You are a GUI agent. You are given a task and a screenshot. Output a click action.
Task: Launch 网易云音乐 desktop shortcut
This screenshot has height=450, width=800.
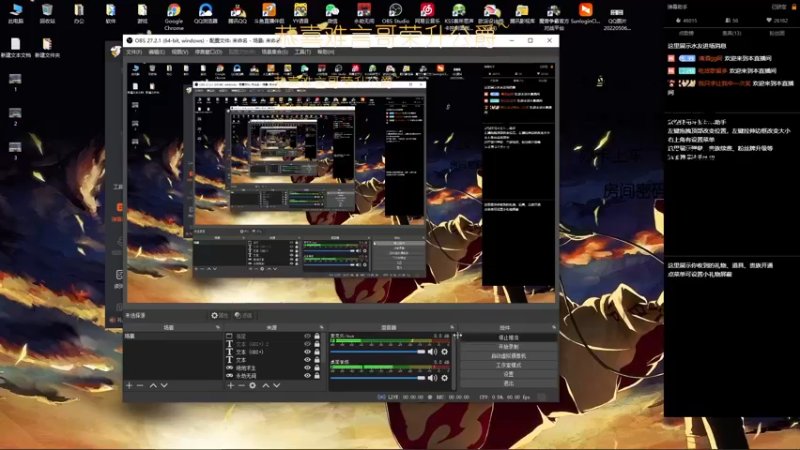pos(427,14)
